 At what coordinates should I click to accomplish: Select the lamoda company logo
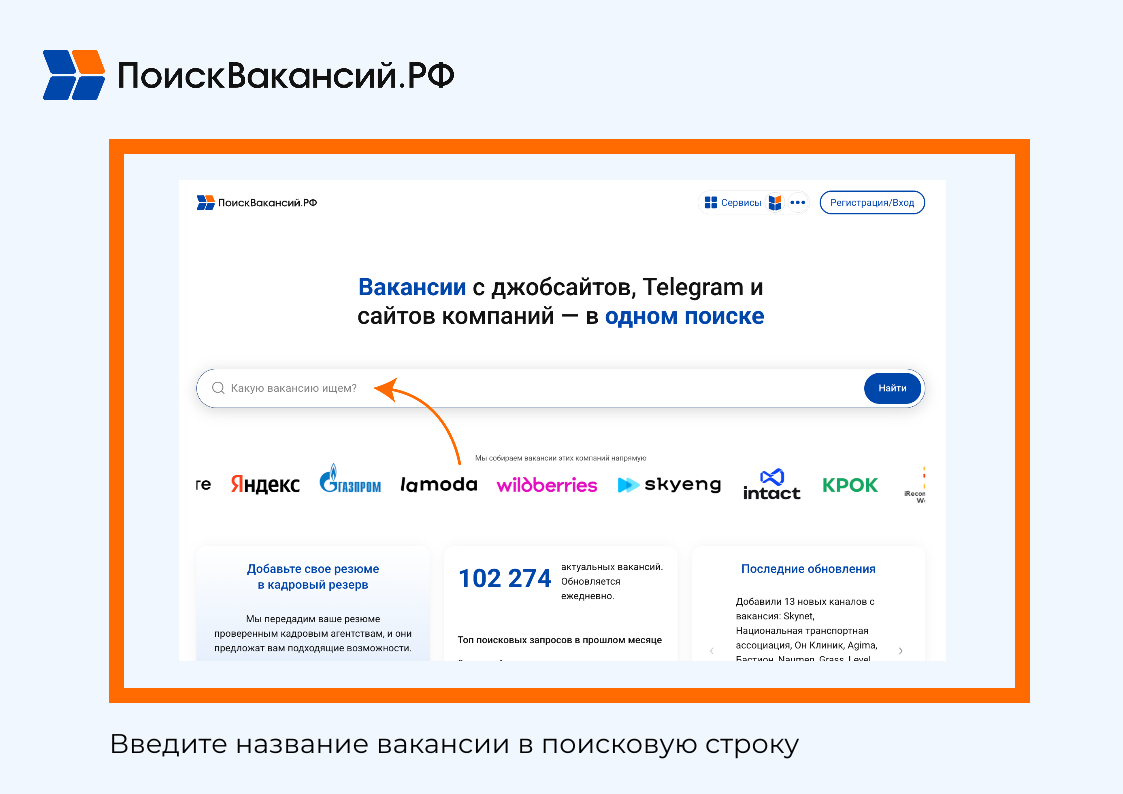pyautogui.click(x=439, y=485)
